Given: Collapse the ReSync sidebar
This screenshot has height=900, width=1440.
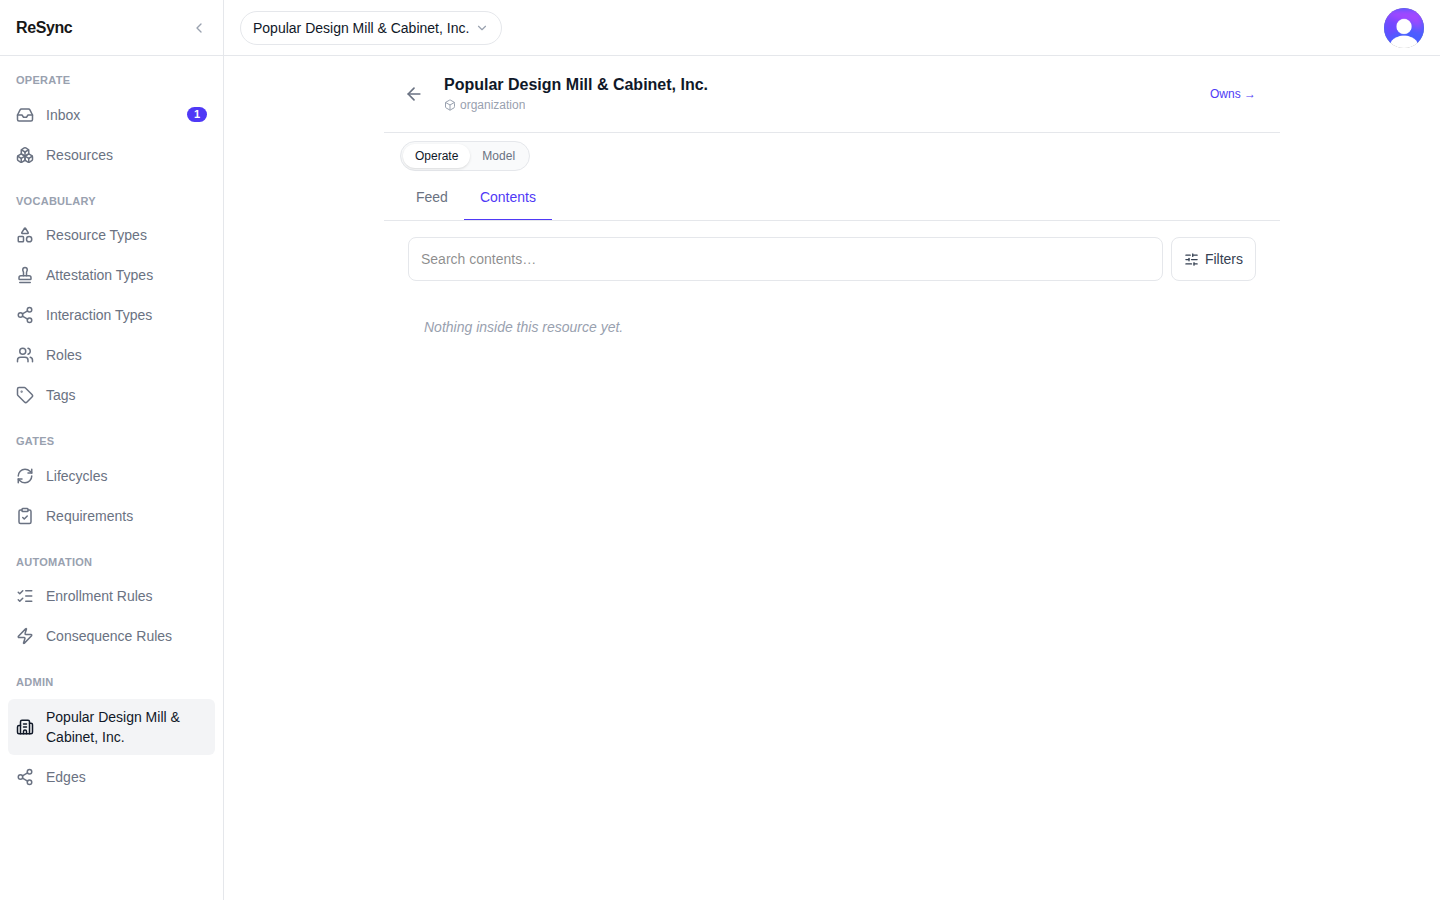Looking at the screenshot, I should 199,28.
